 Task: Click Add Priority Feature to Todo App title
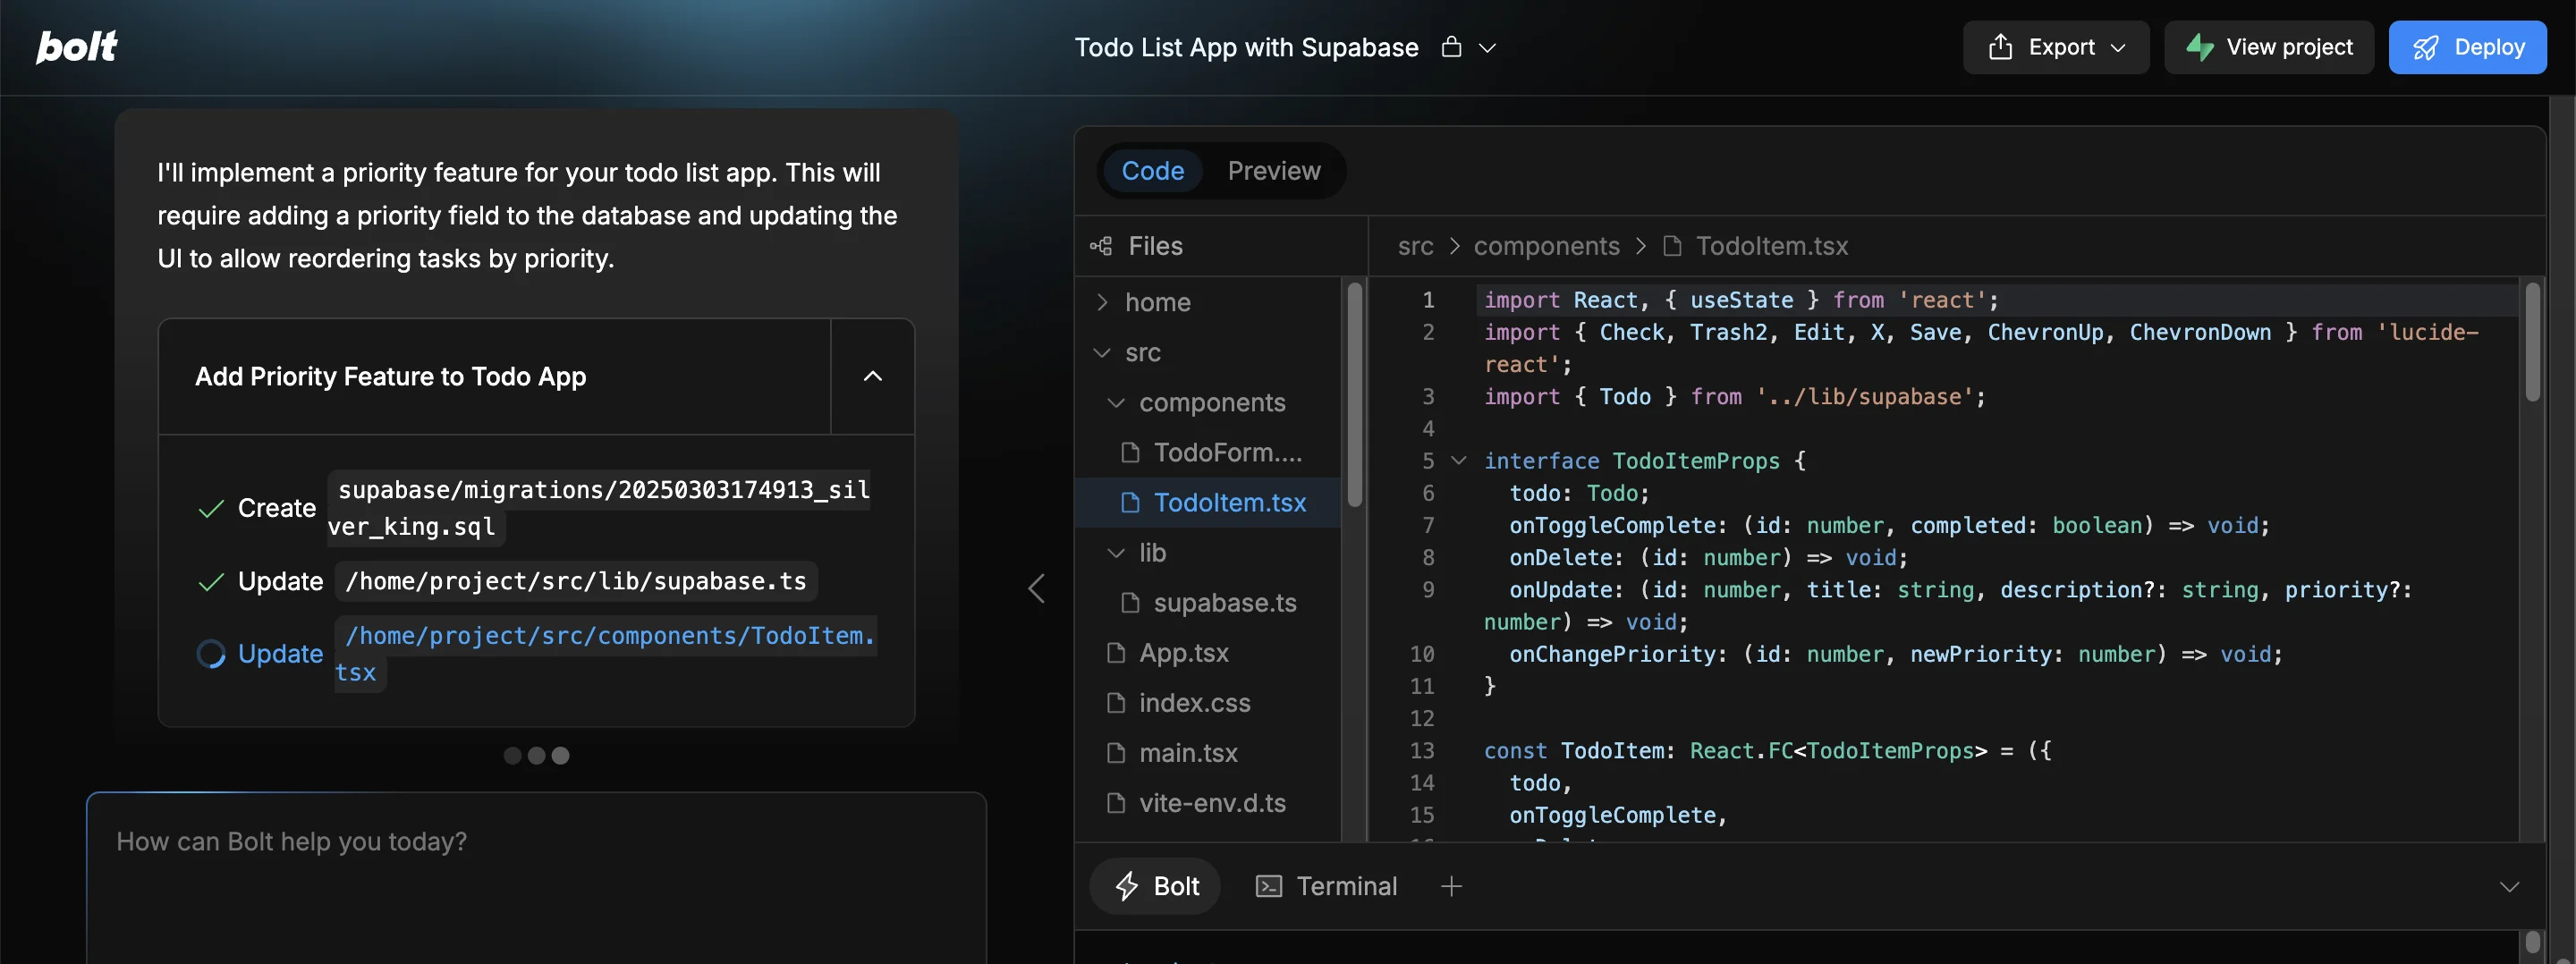point(390,376)
